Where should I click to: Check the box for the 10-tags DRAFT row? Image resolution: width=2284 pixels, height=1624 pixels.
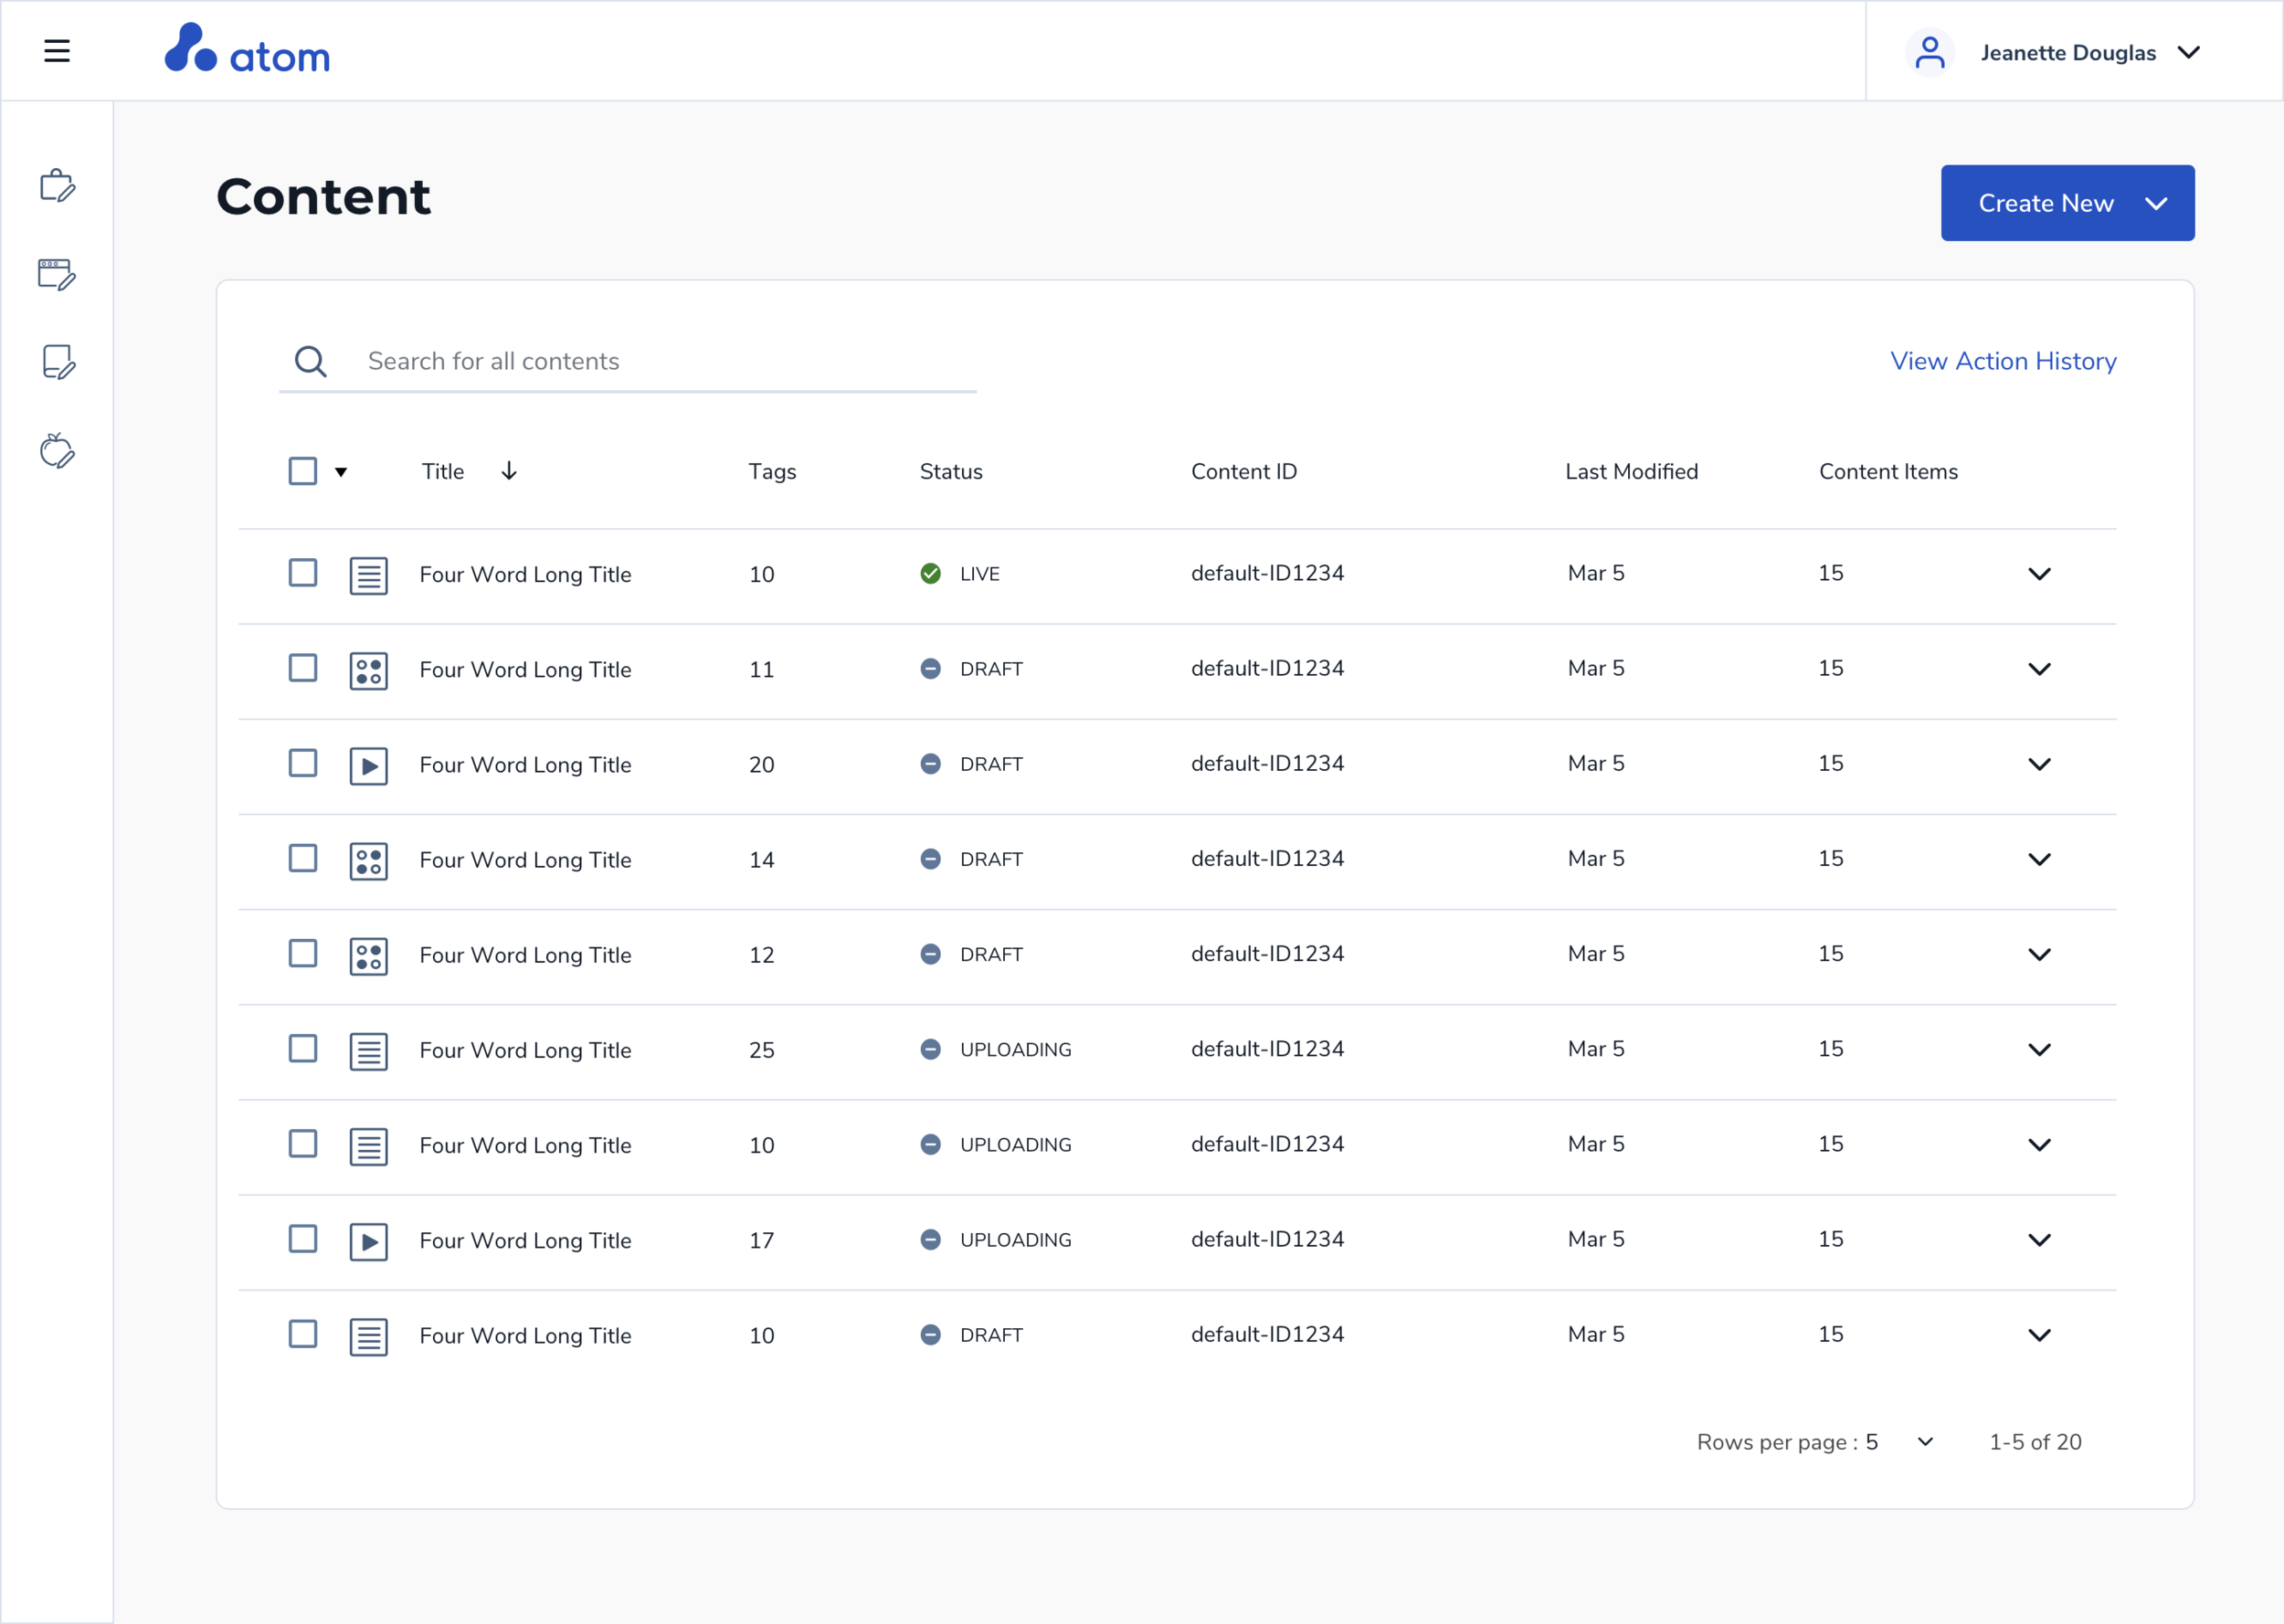click(x=302, y=1333)
